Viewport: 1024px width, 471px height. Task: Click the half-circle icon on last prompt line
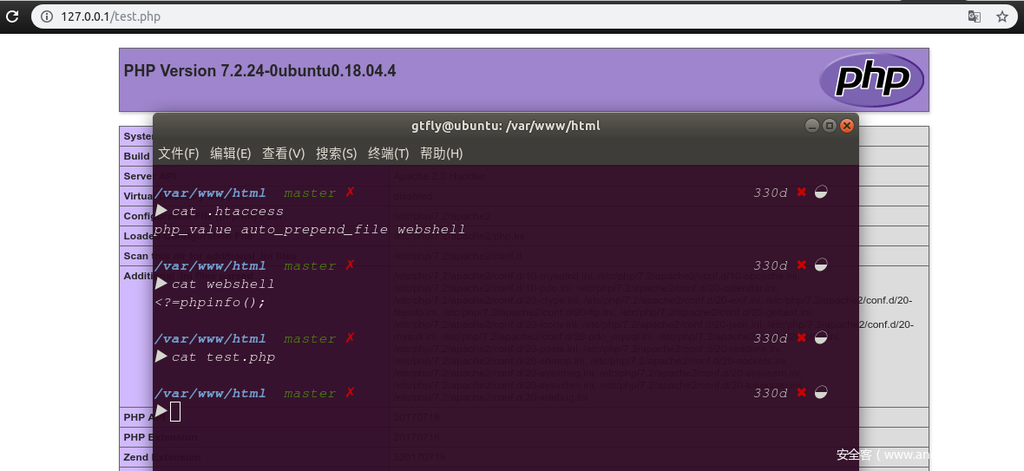pos(821,392)
